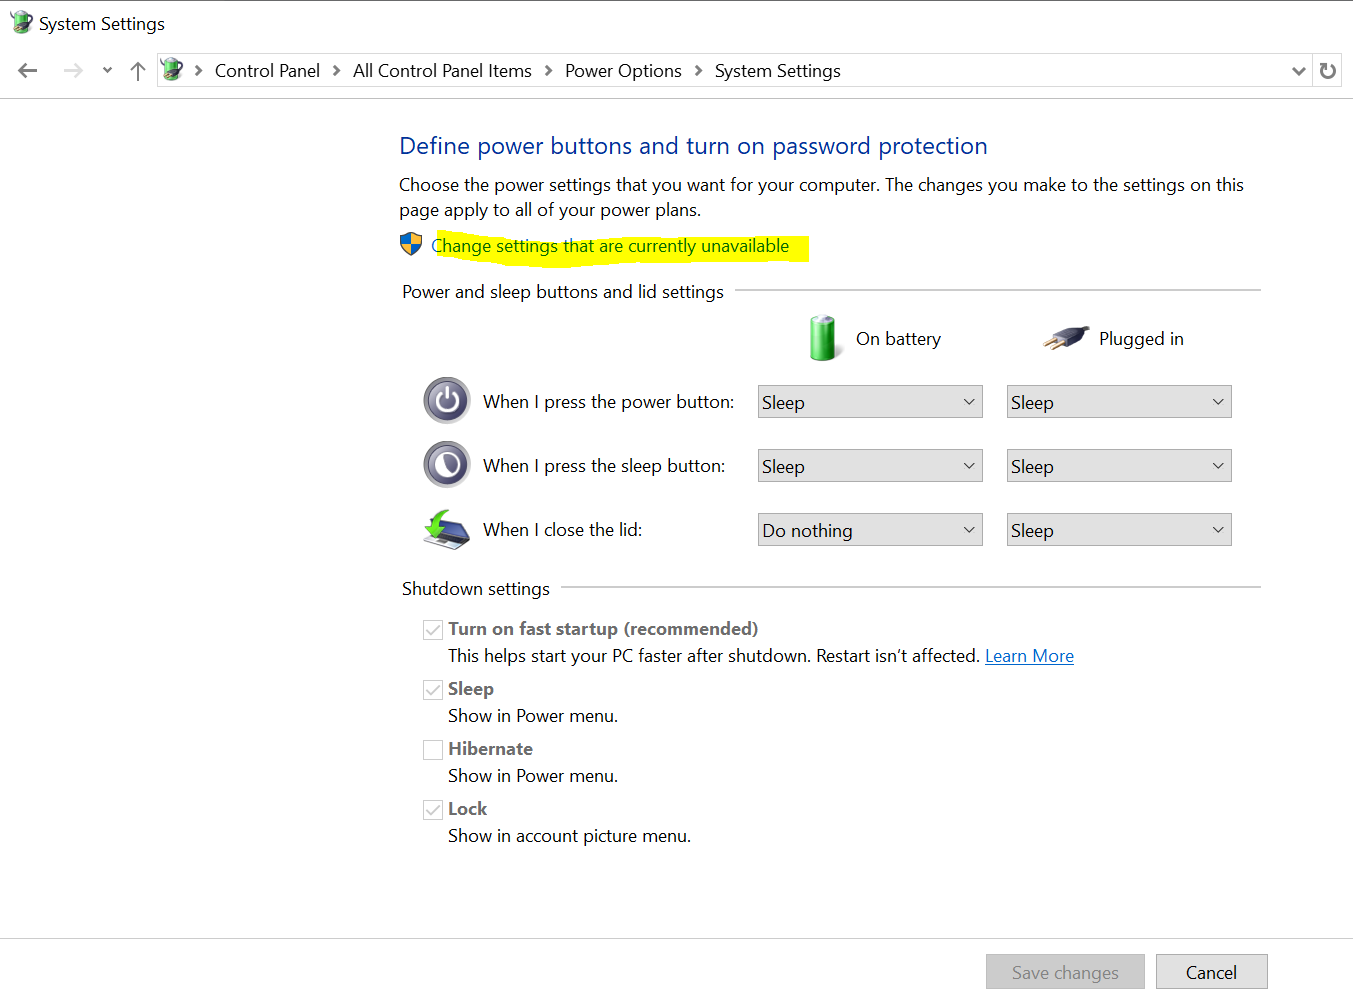Click the UAC shield icon
The height and width of the screenshot is (1002, 1353).
coord(411,245)
